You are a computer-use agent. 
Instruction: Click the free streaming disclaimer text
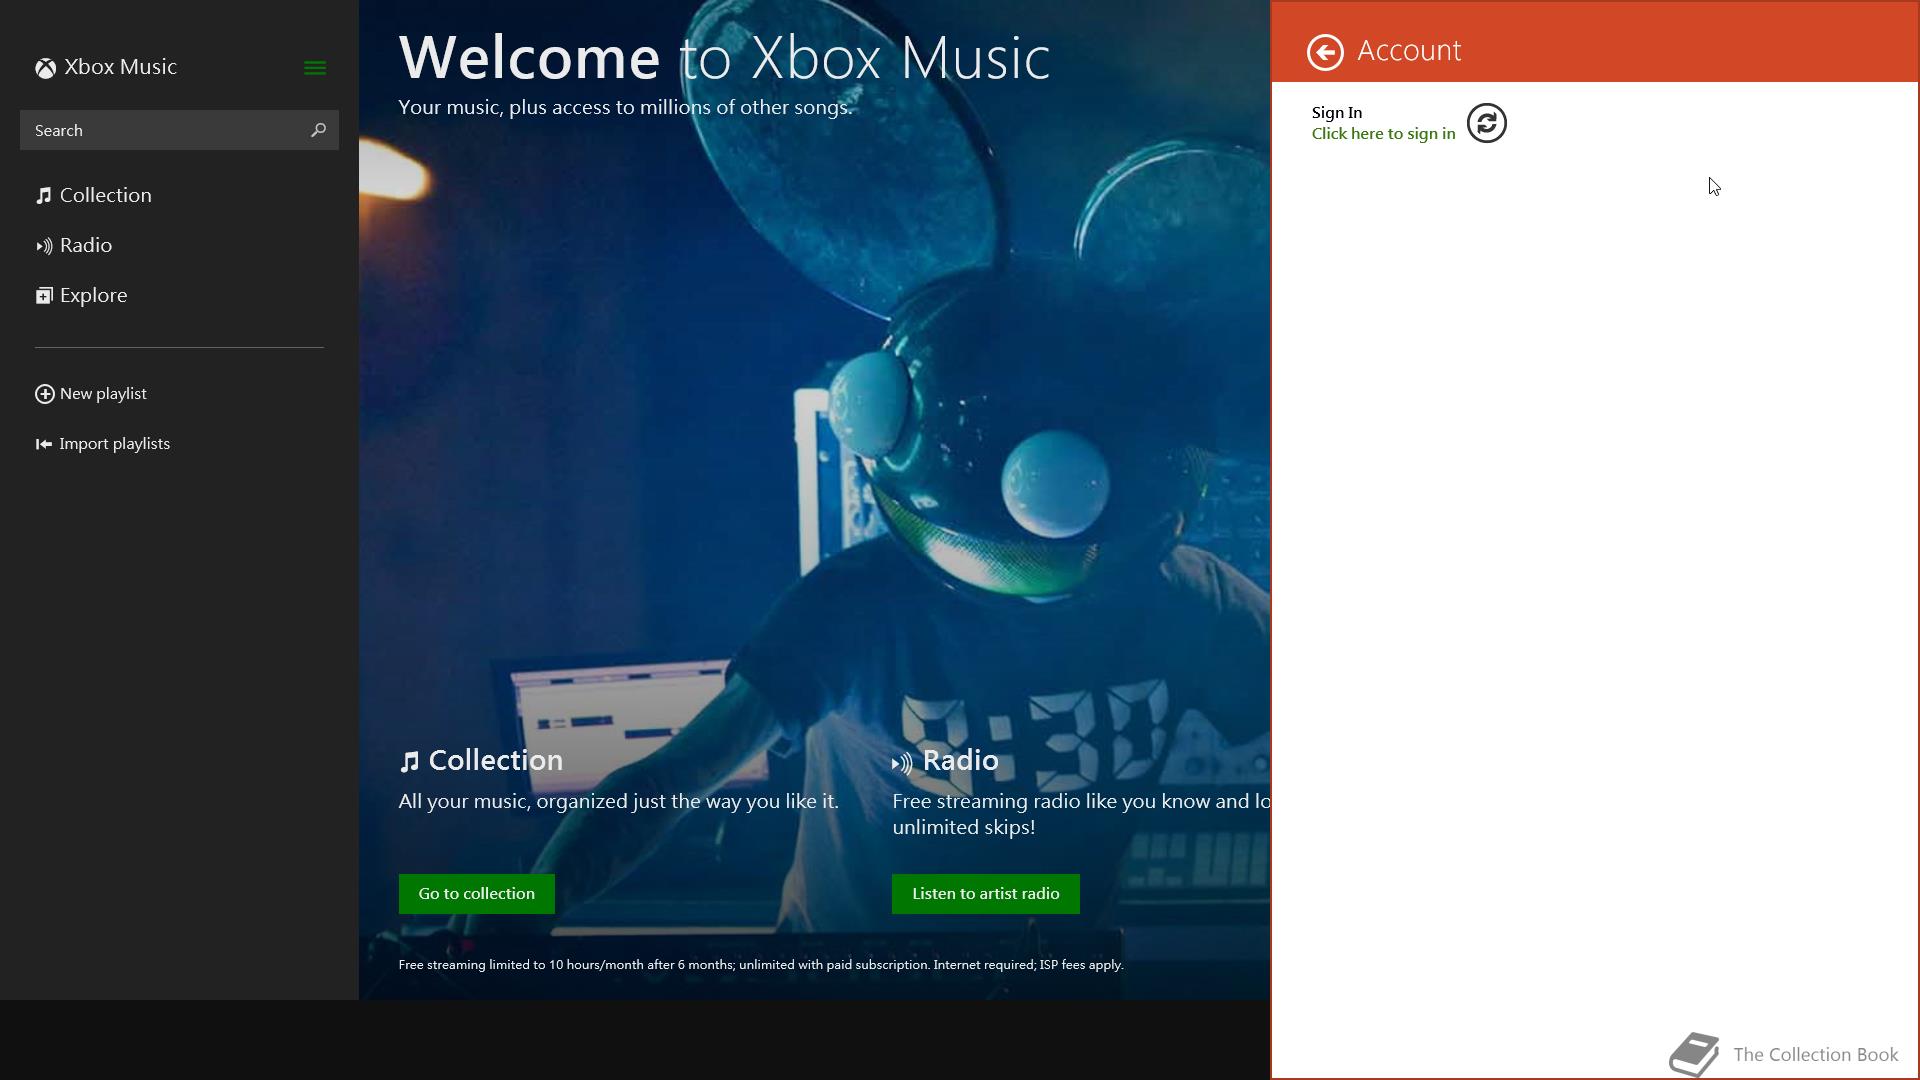tap(761, 965)
